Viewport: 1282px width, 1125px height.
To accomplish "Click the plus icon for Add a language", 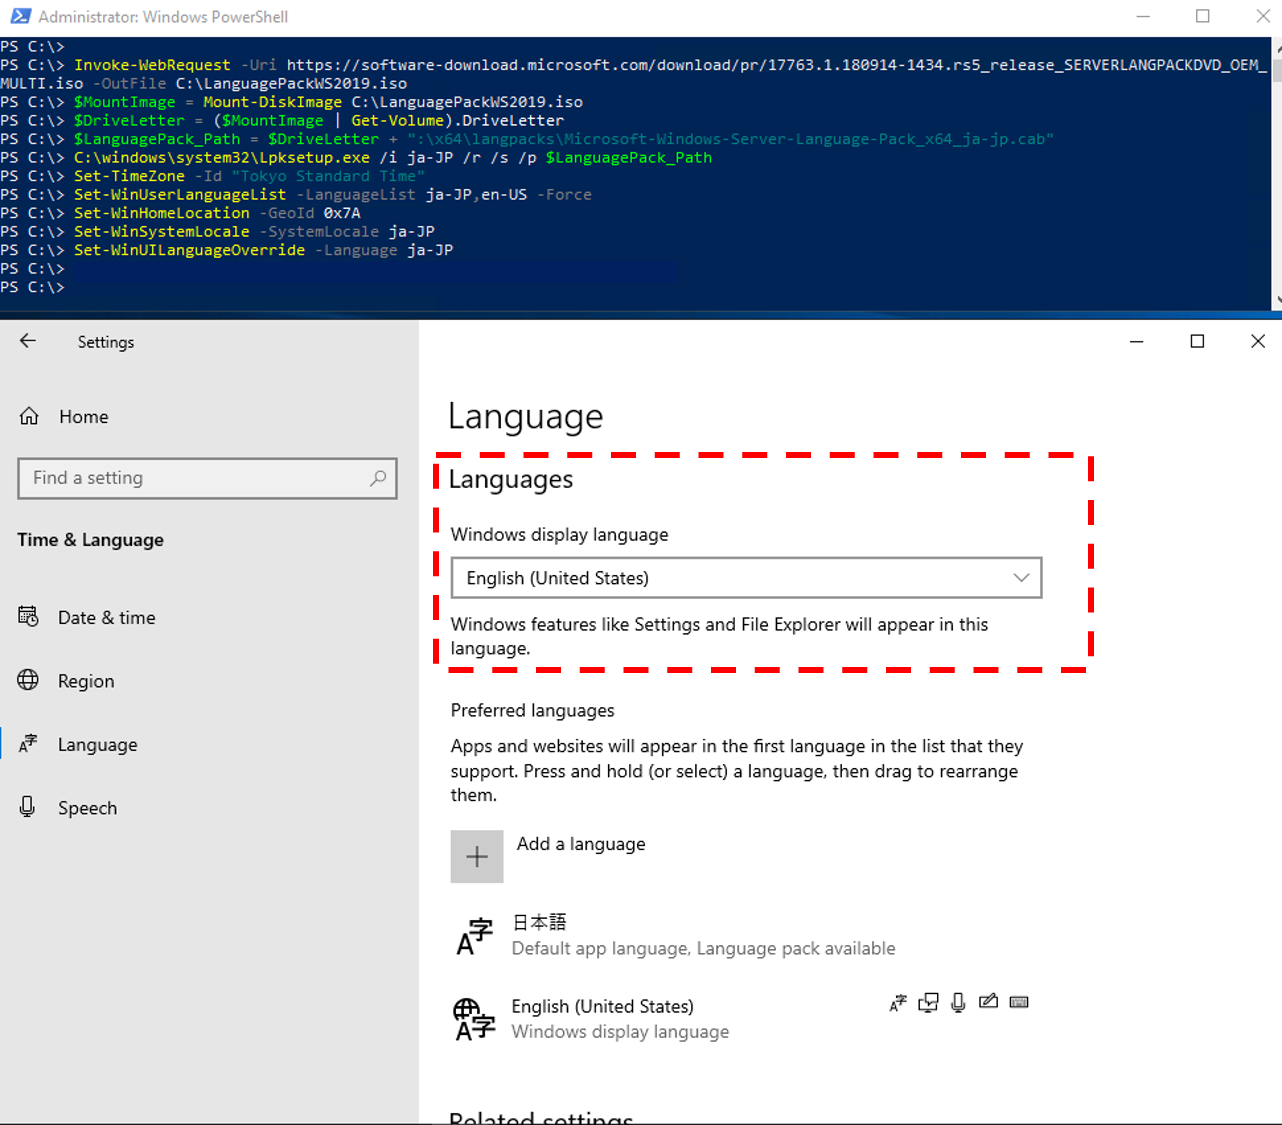I will pyautogui.click(x=477, y=856).
